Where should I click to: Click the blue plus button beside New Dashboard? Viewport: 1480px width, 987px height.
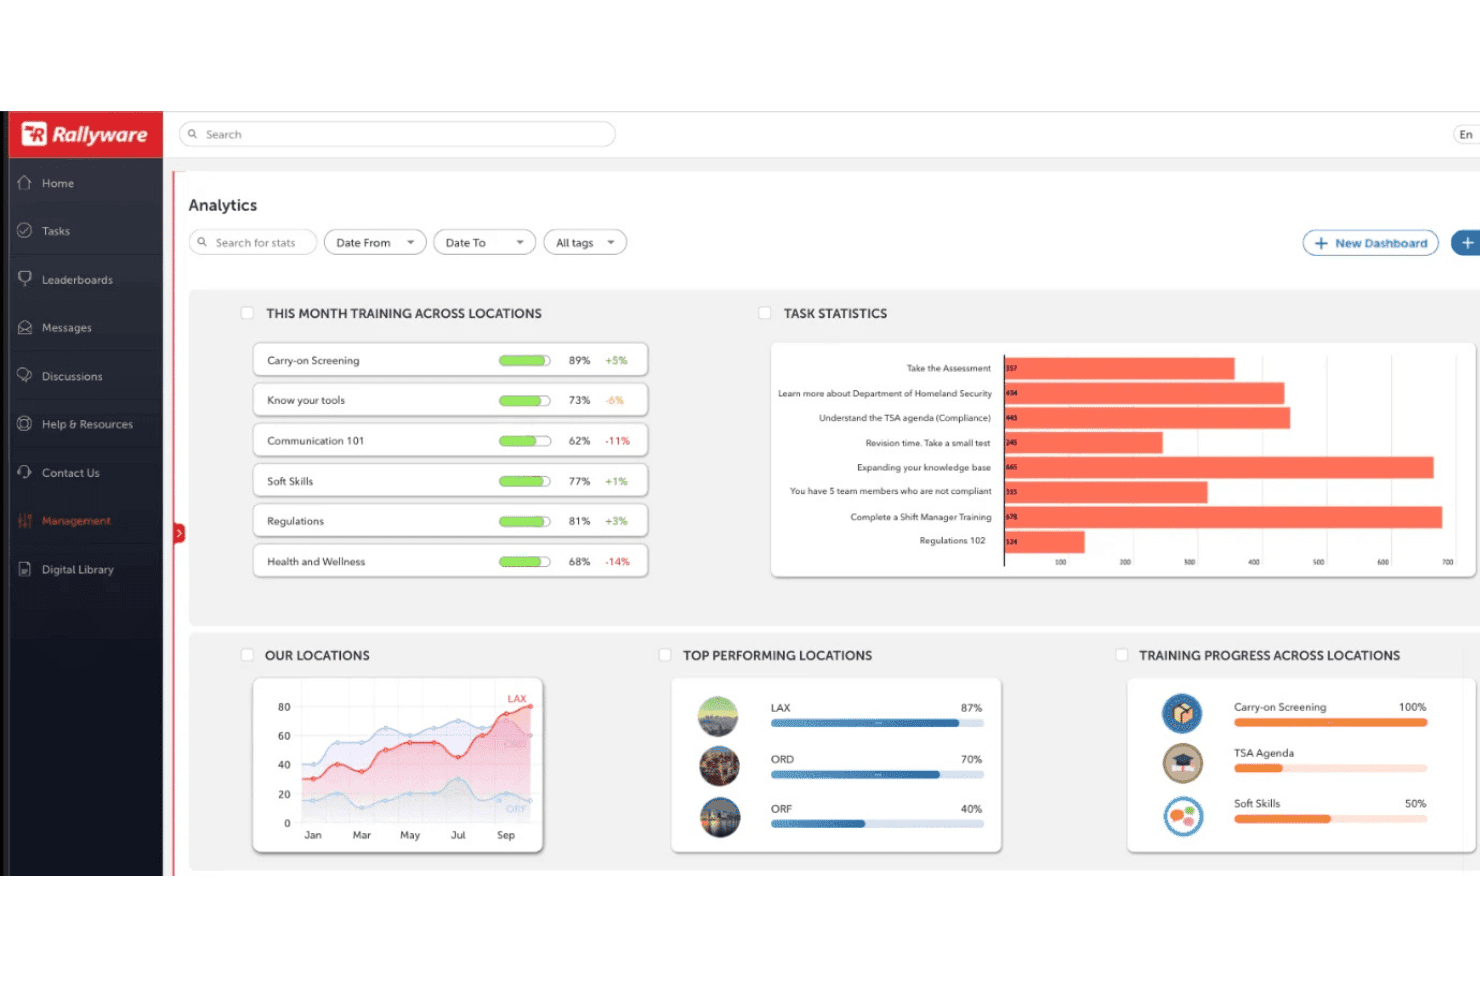[x=1466, y=243]
